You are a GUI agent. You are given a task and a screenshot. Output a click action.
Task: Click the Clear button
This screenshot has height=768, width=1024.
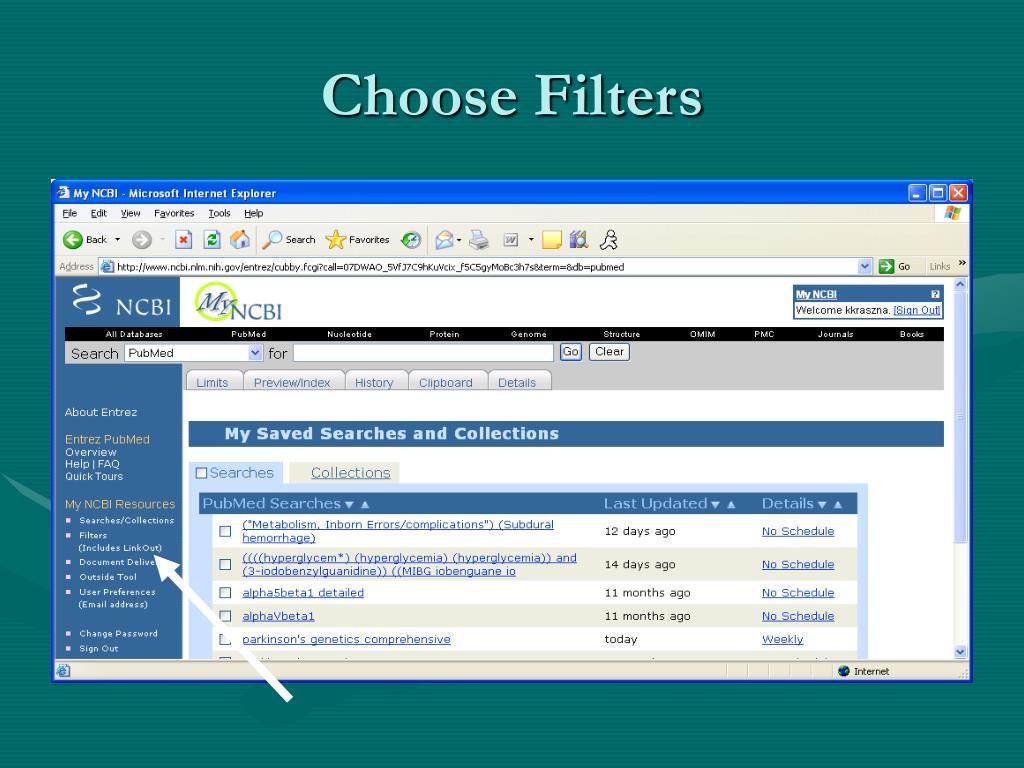click(609, 351)
